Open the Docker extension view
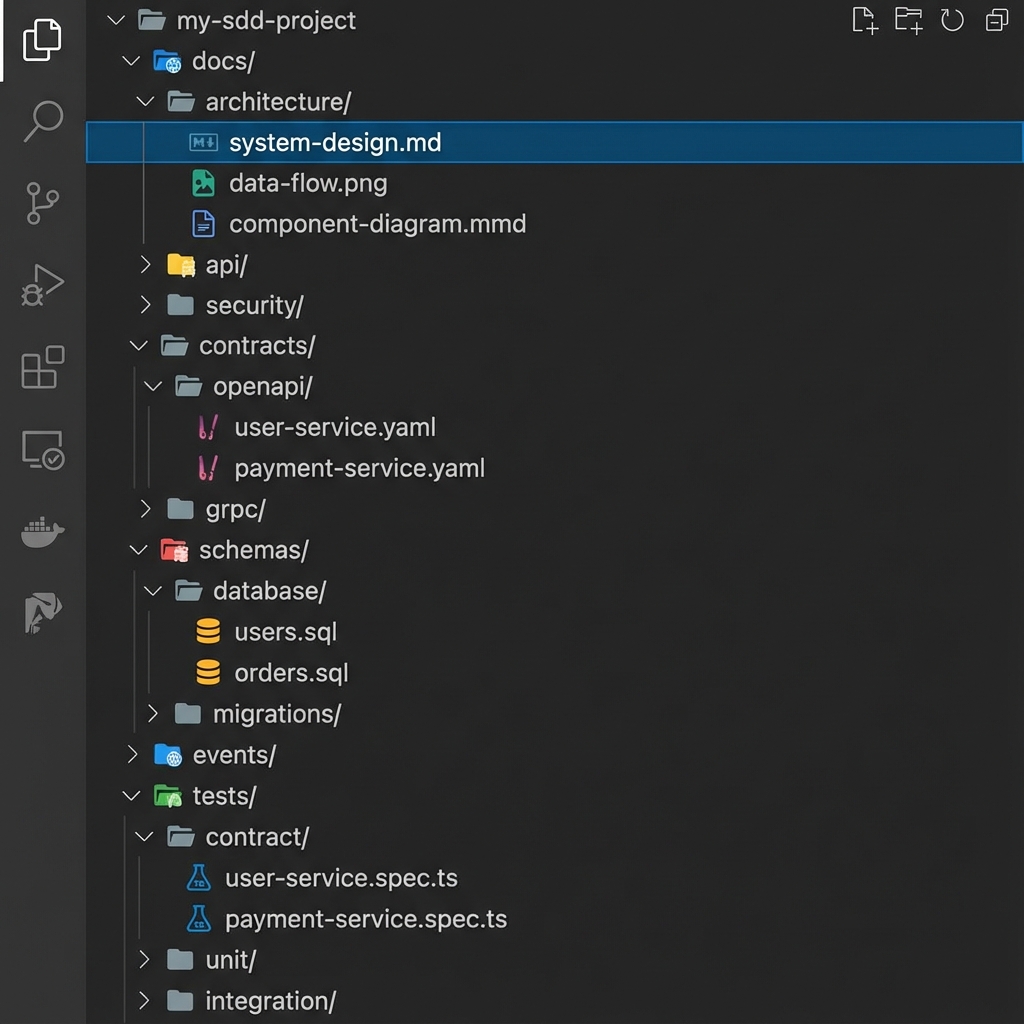The width and height of the screenshot is (1024, 1024). [x=41, y=531]
